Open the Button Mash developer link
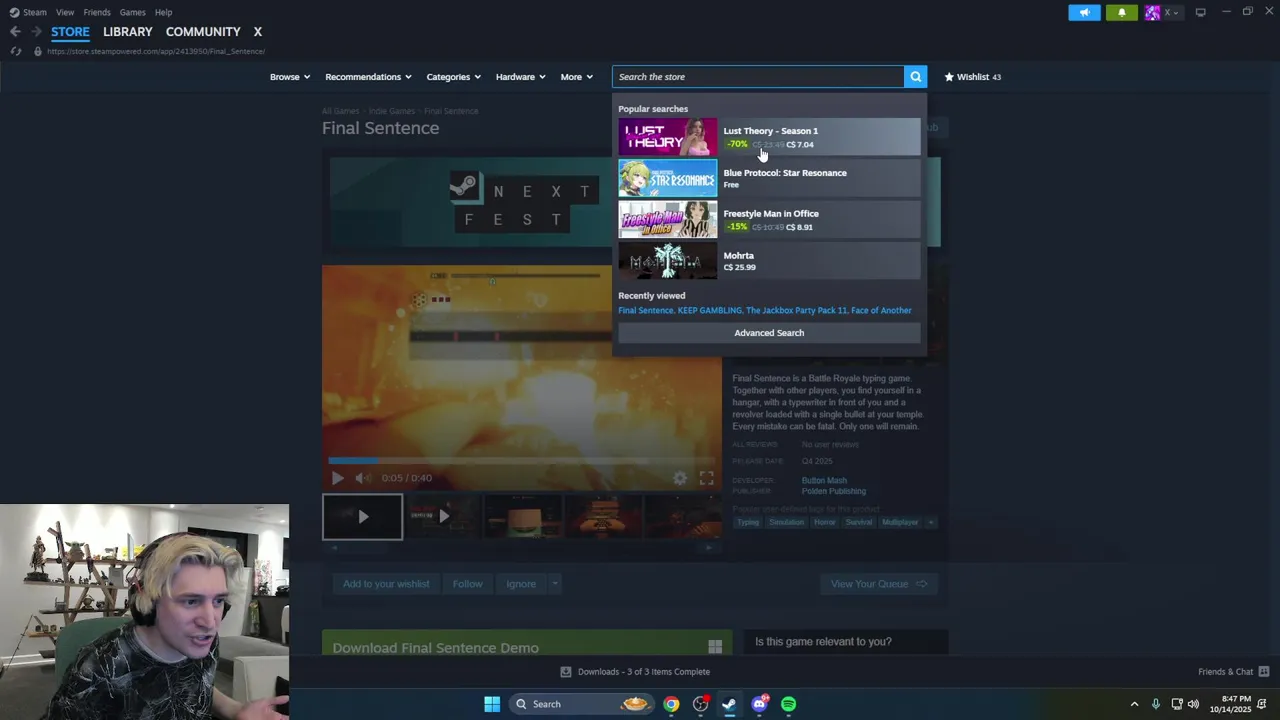This screenshot has width=1280, height=720. click(824, 481)
